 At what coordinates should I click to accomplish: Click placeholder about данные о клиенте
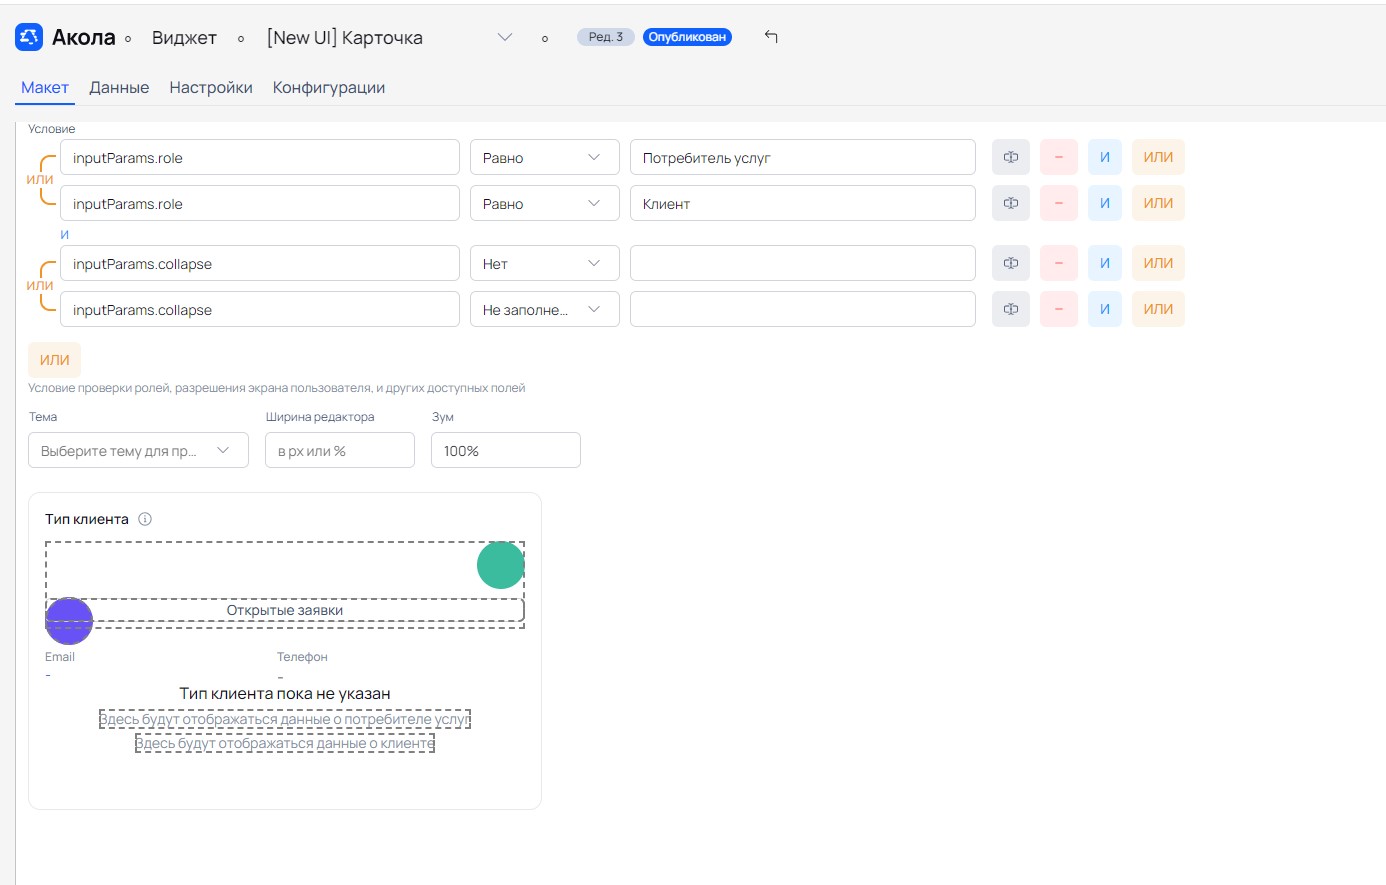pyautogui.click(x=285, y=743)
